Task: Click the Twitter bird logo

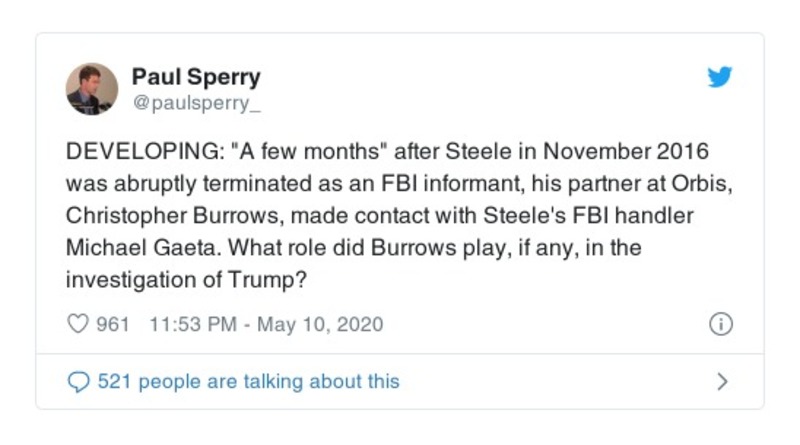Action: tap(720, 78)
